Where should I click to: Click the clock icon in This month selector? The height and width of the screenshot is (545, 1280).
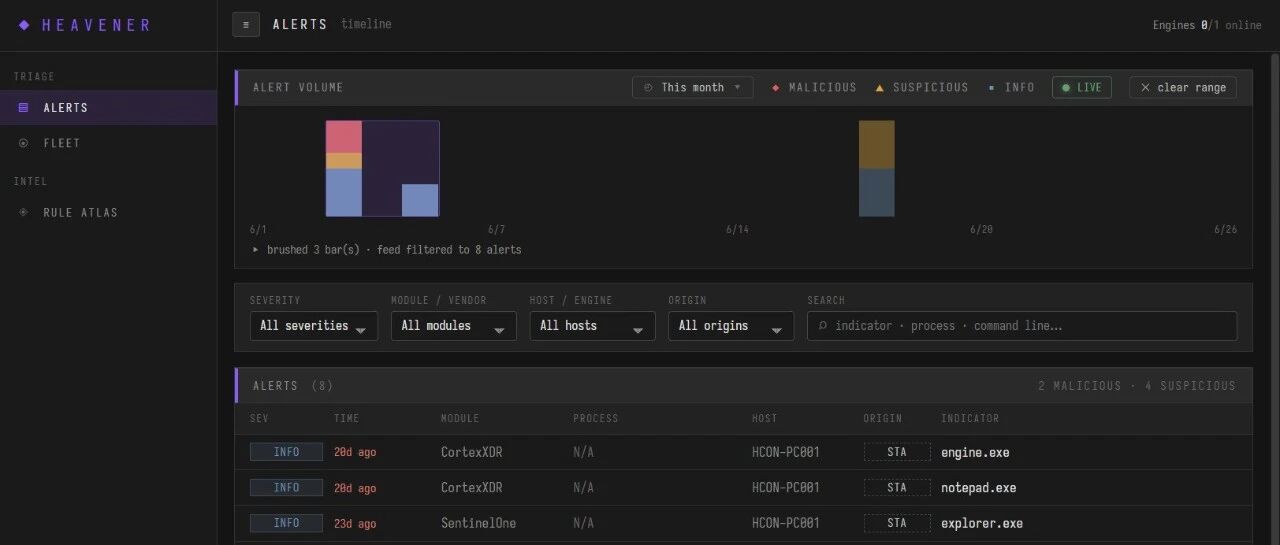coord(648,88)
